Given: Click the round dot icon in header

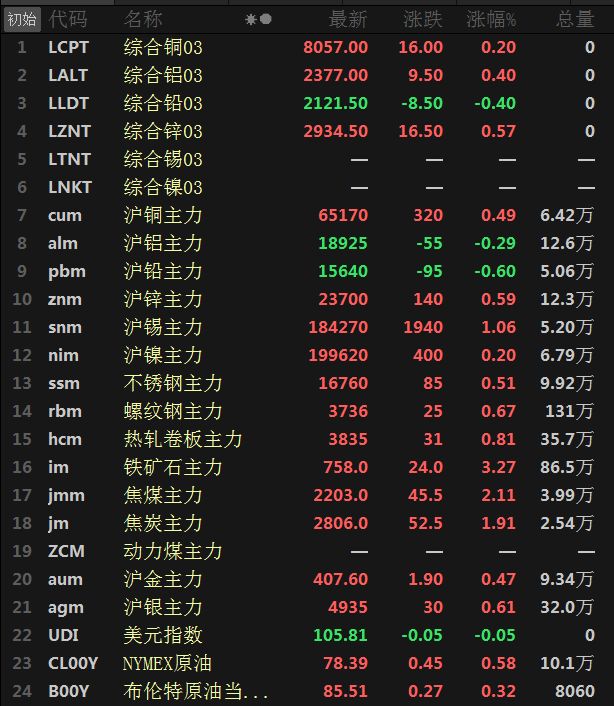Looking at the screenshot, I should (266, 19).
